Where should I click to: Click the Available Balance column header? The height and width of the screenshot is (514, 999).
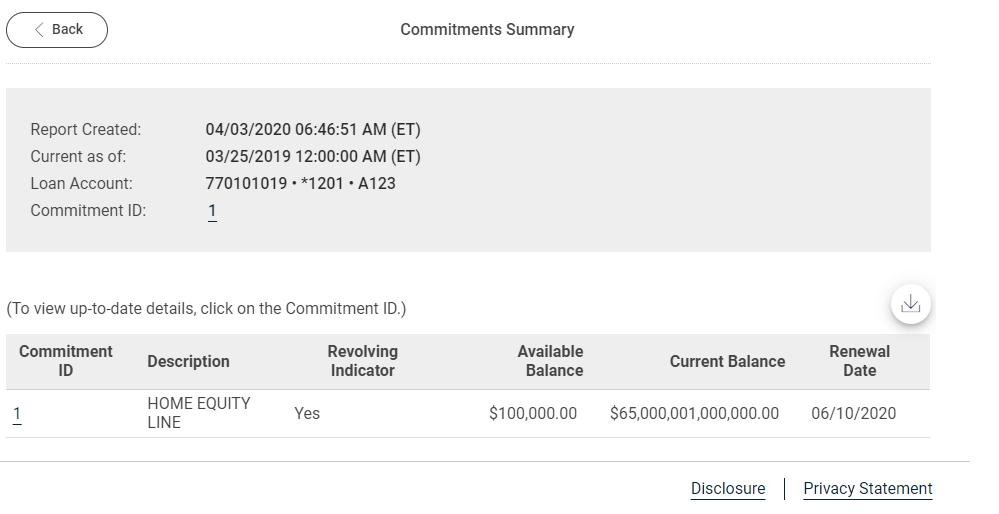[550, 361]
